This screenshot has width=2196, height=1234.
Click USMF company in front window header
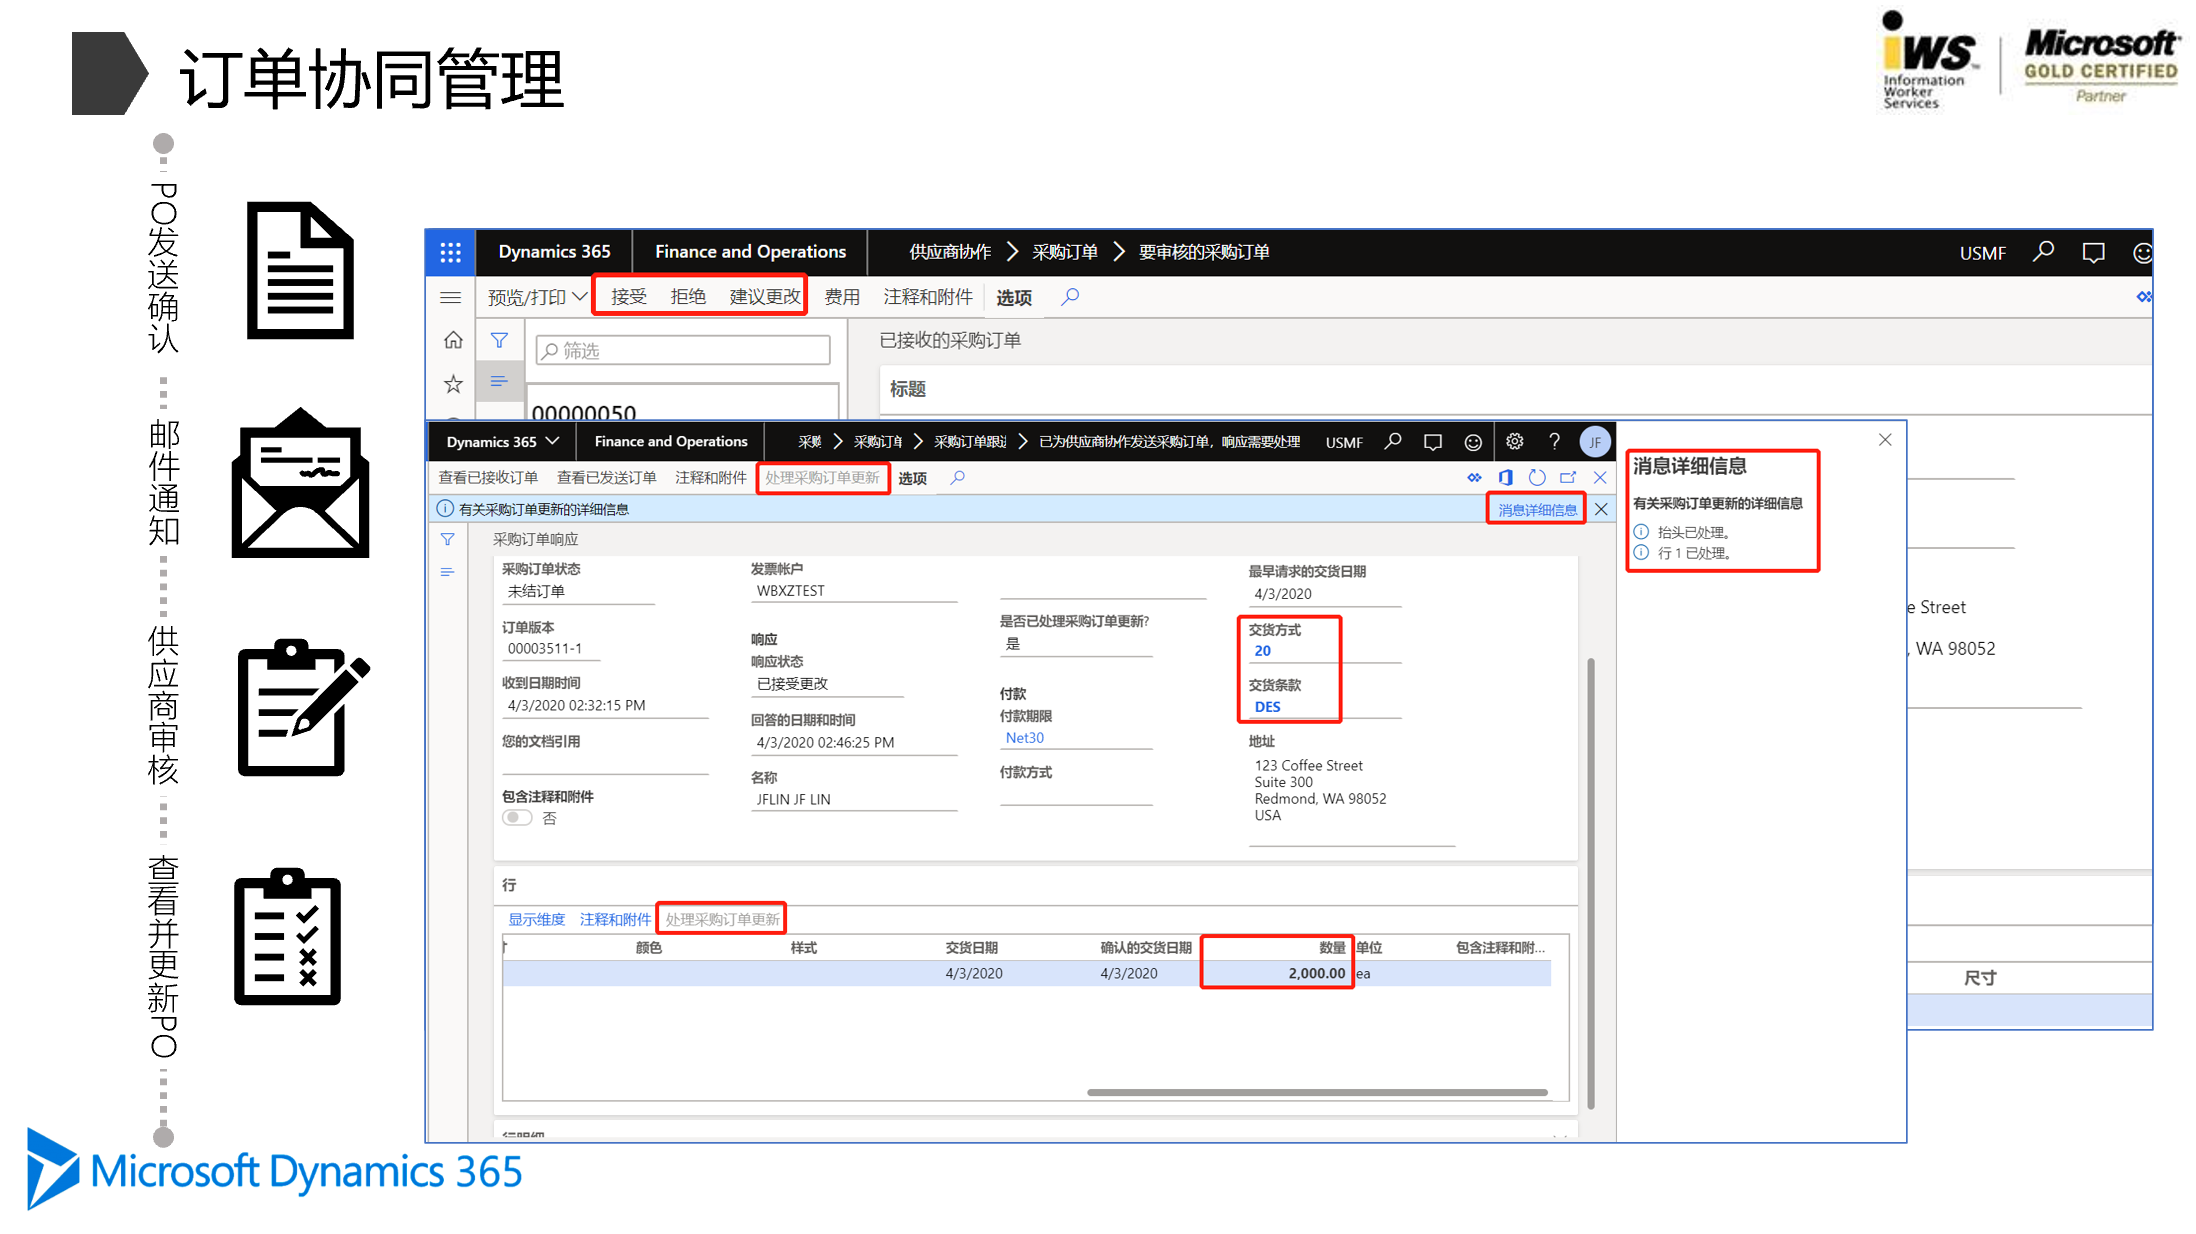(x=1344, y=443)
